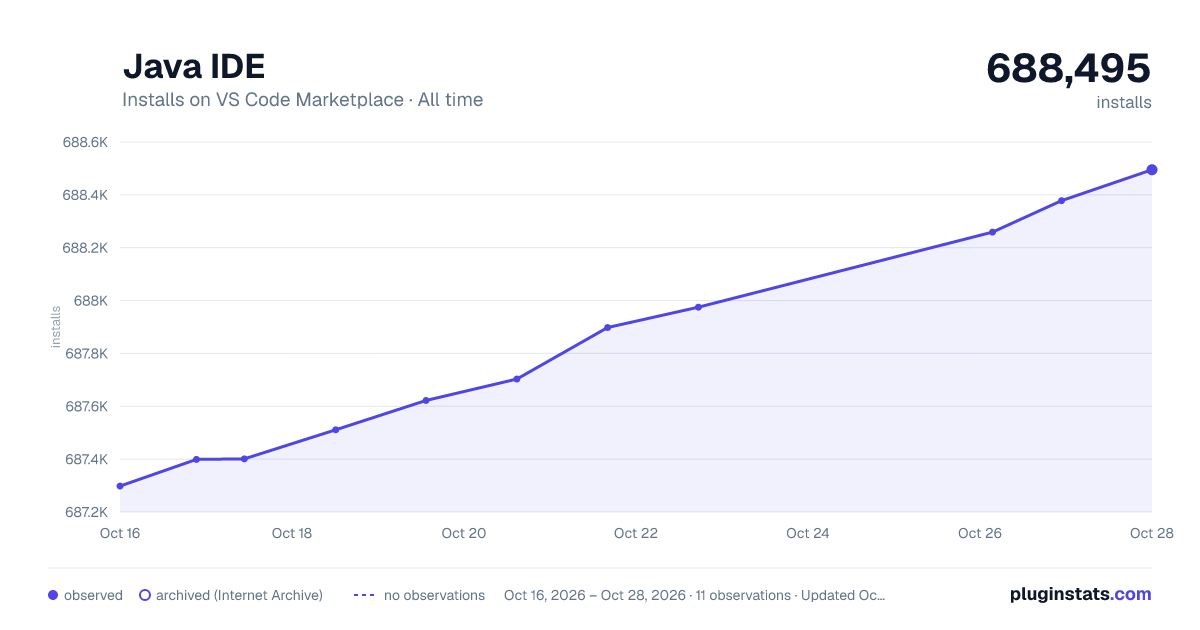The height and width of the screenshot is (630, 1200).
Task: Click the Oct 20 x-axis label
Action: pyautogui.click(x=464, y=533)
